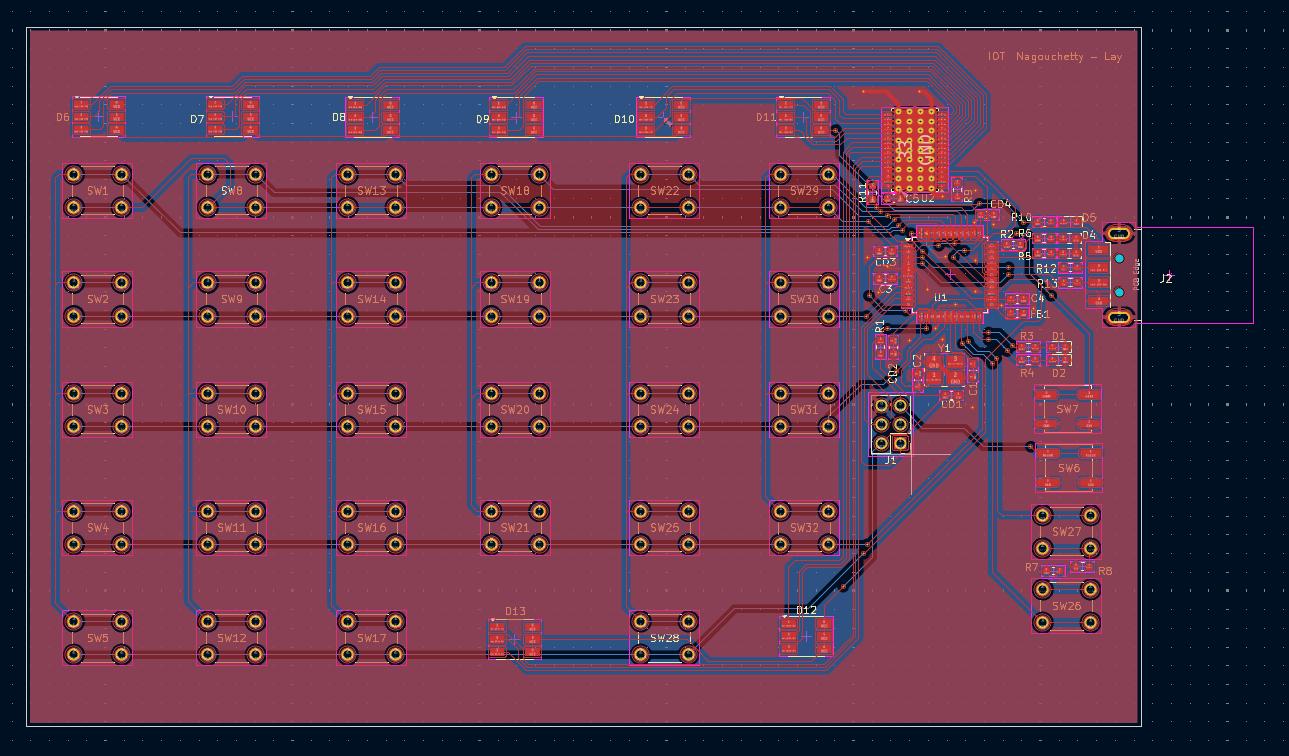Select the U1 microcontroller chip

[948, 272]
